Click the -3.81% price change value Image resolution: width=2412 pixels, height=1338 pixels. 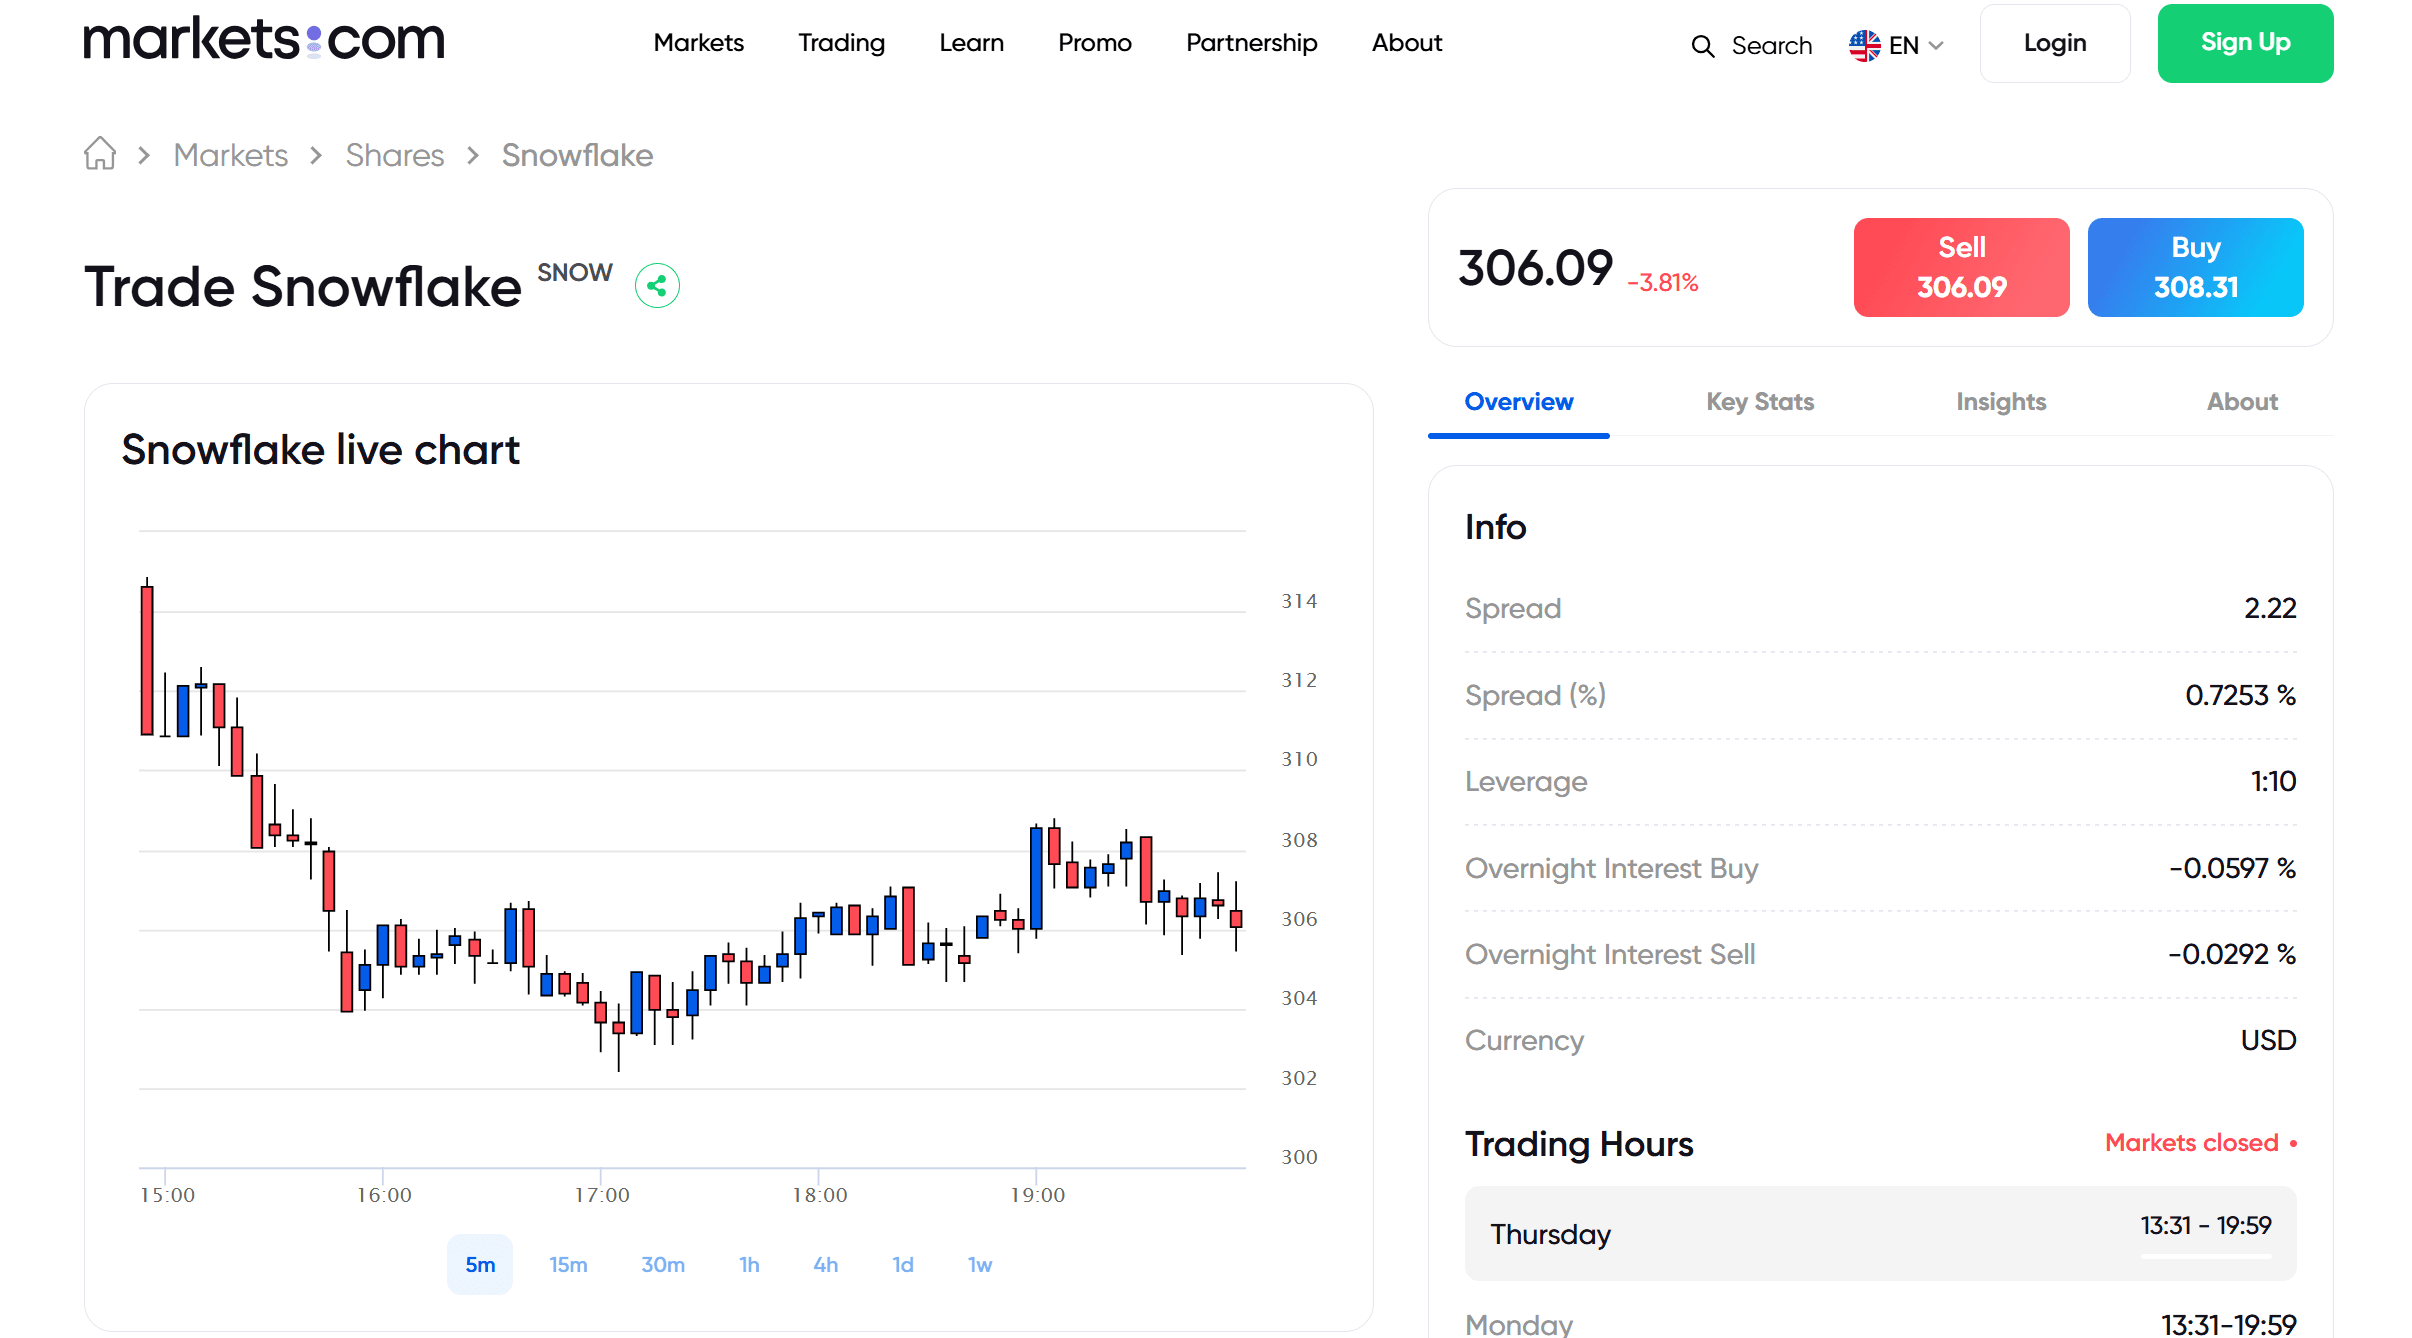point(1663,283)
